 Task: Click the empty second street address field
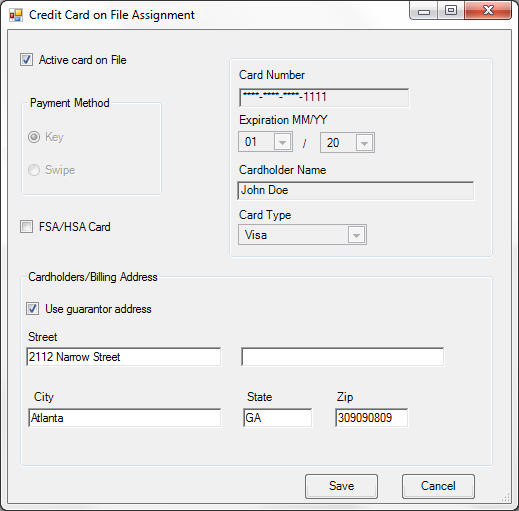[x=343, y=357]
